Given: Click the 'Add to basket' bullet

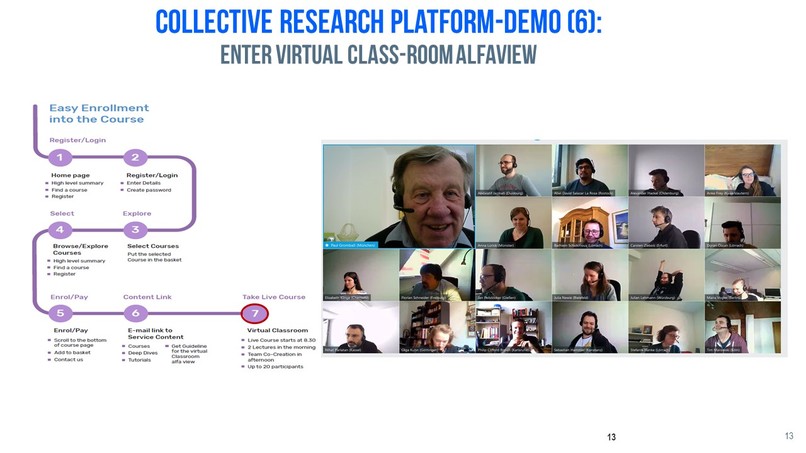Looking at the screenshot, I should tap(72, 353).
